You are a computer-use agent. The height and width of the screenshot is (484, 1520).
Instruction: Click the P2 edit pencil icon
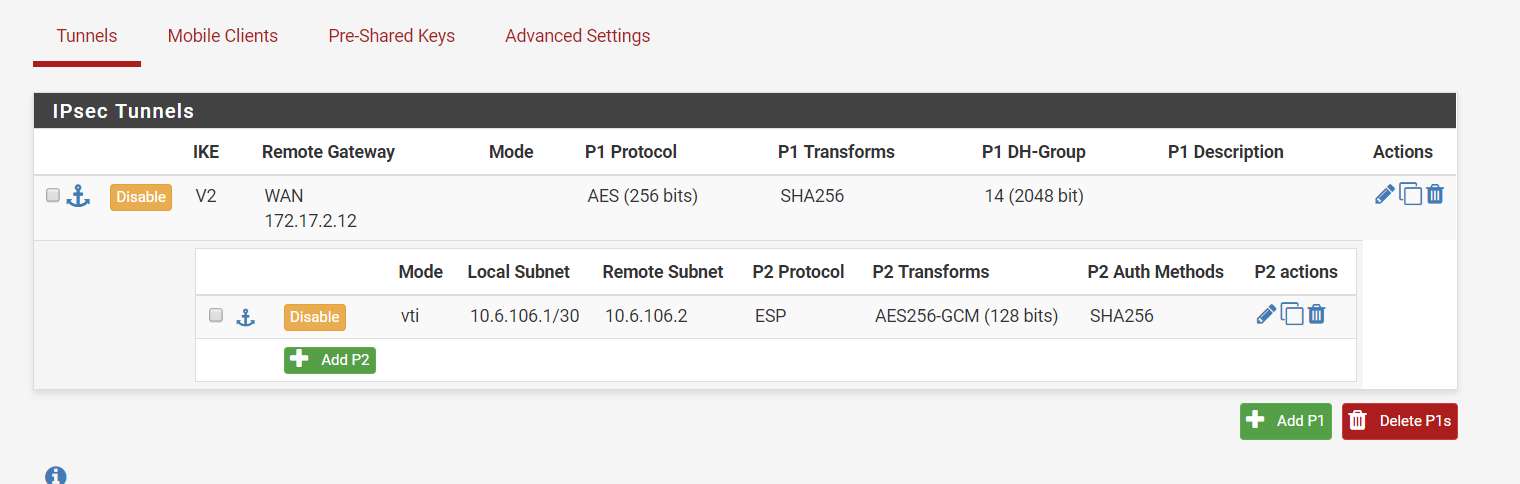point(1266,315)
